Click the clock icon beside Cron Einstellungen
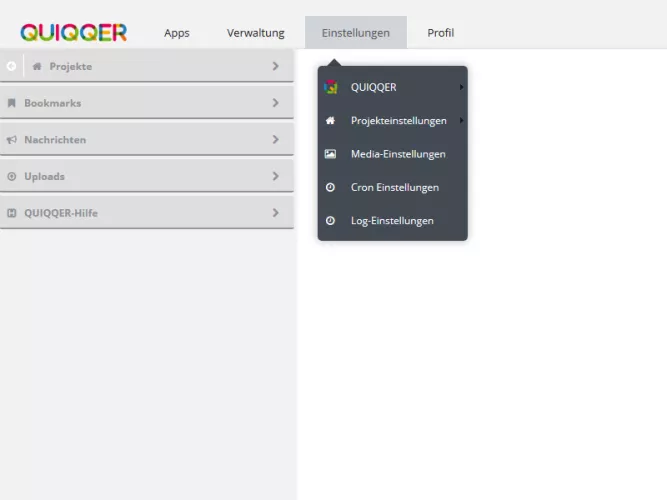667x500 pixels. [x=330, y=187]
